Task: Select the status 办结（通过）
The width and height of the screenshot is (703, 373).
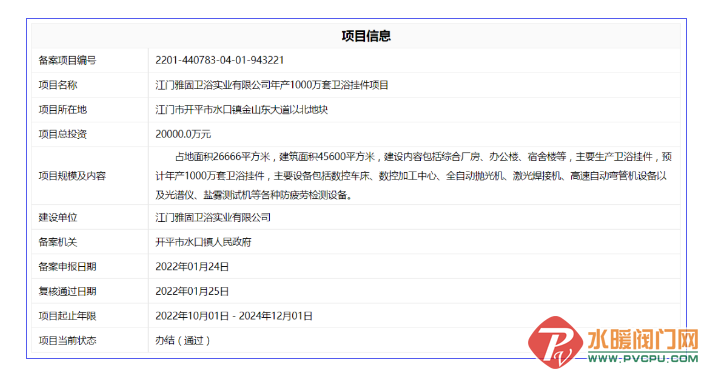Action: click(182, 341)
